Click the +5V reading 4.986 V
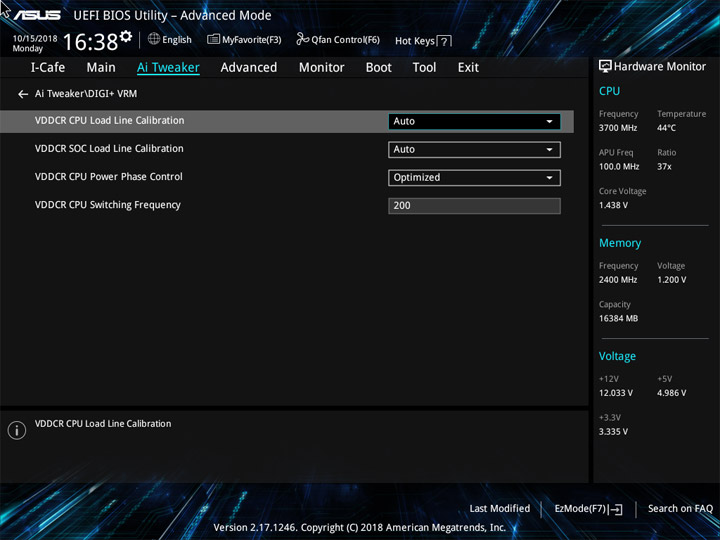720x540 pixels. point(672,393)
